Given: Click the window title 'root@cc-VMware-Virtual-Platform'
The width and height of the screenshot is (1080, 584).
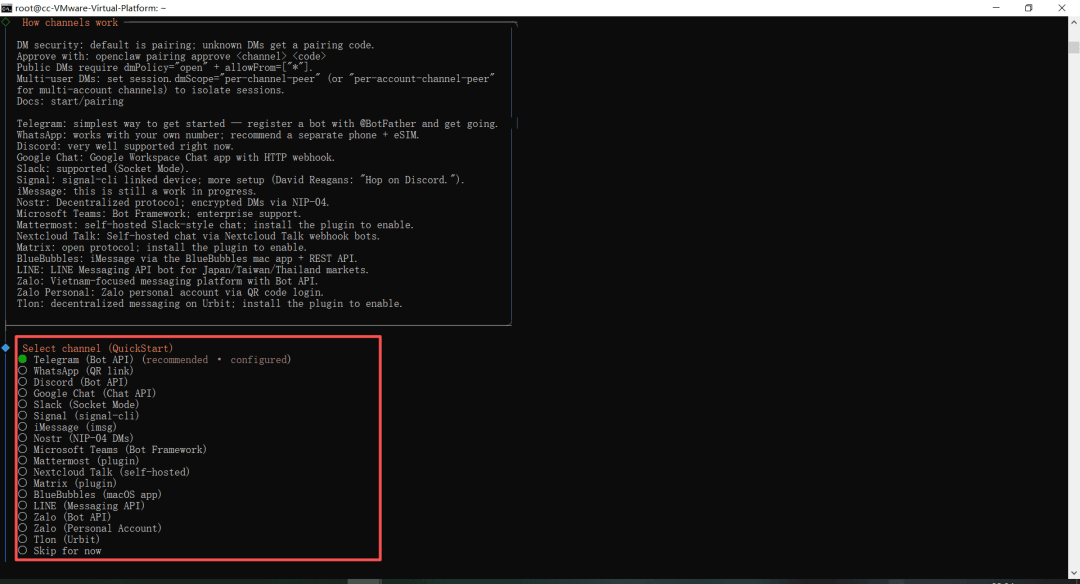Looking at the screenshot, I should (x=88, y=8).
